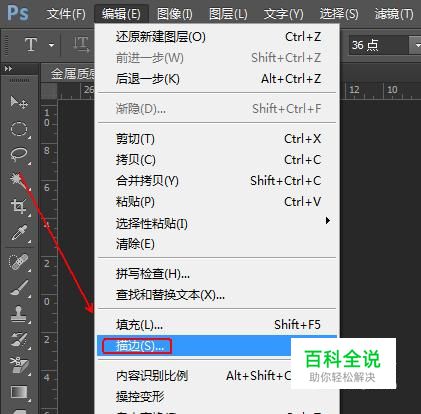
Task: Click the ruler origin corner box
Action: 49,91
